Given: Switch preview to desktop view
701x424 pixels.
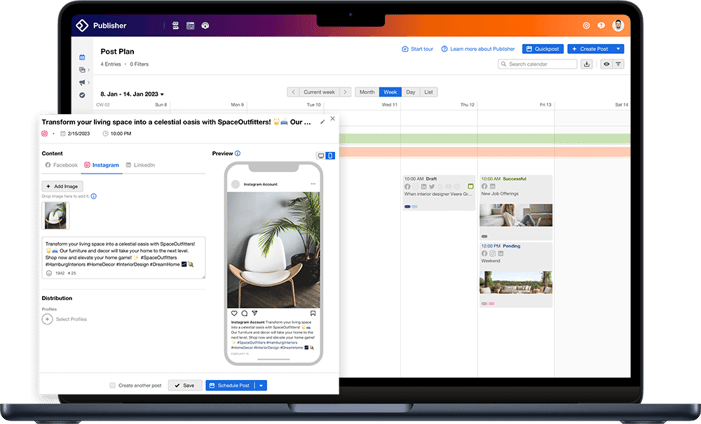Looking at the screenshot, I should [x=321, y=156].
